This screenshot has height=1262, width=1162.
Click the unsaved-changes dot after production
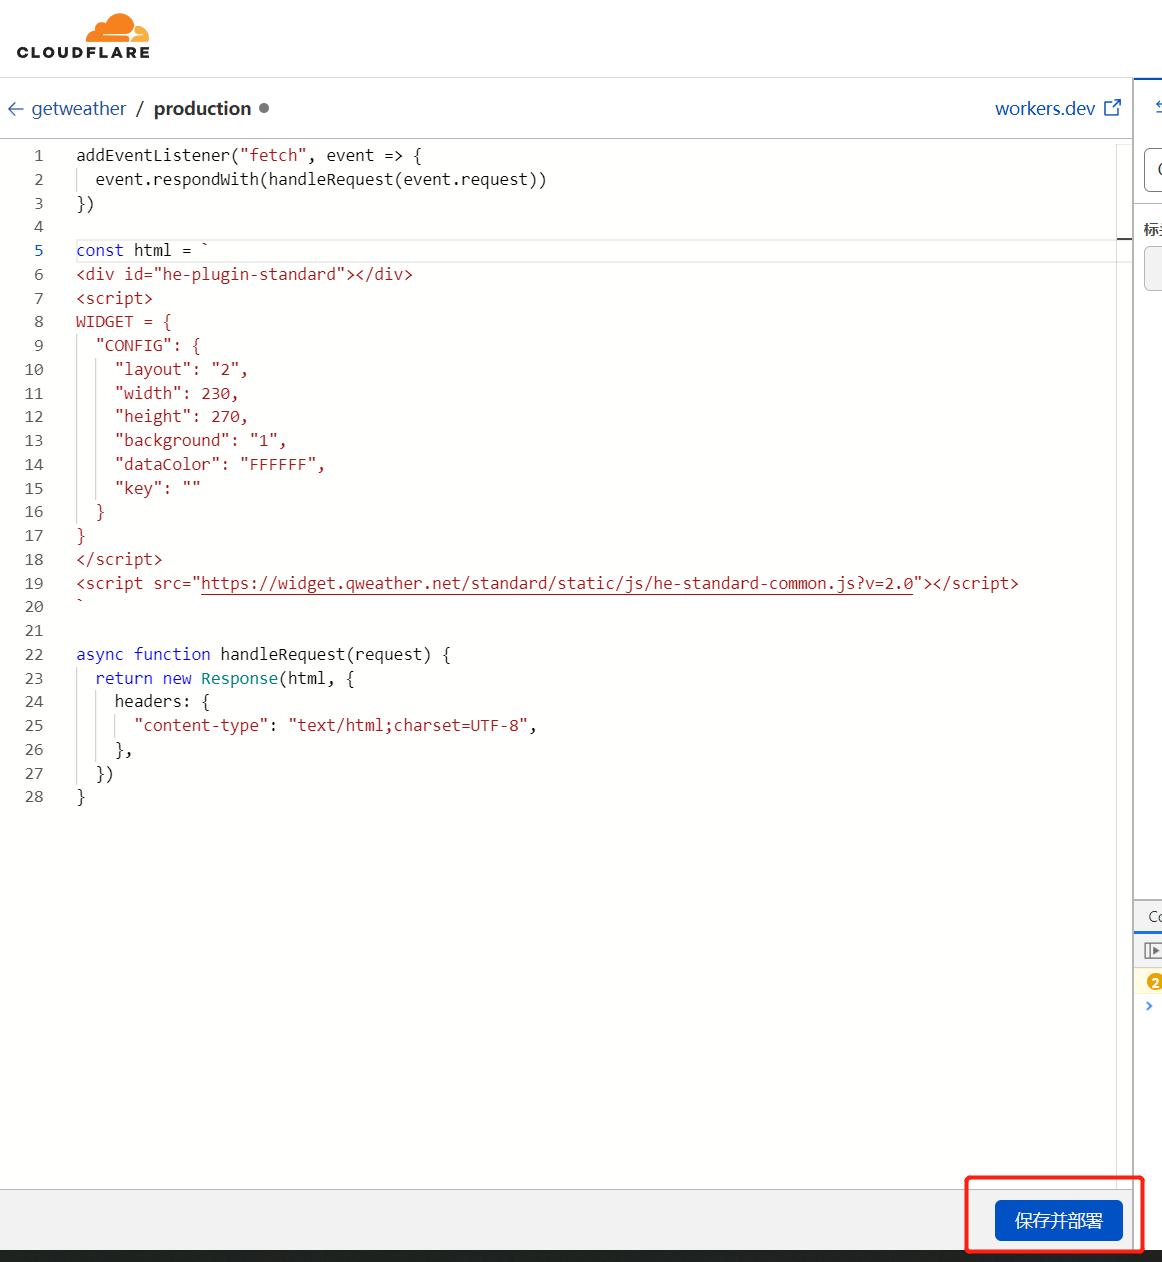(x=263, y=108)
